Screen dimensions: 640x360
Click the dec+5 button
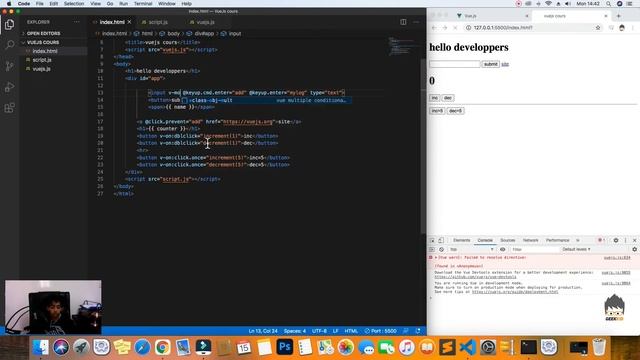[x=455, y=111]
